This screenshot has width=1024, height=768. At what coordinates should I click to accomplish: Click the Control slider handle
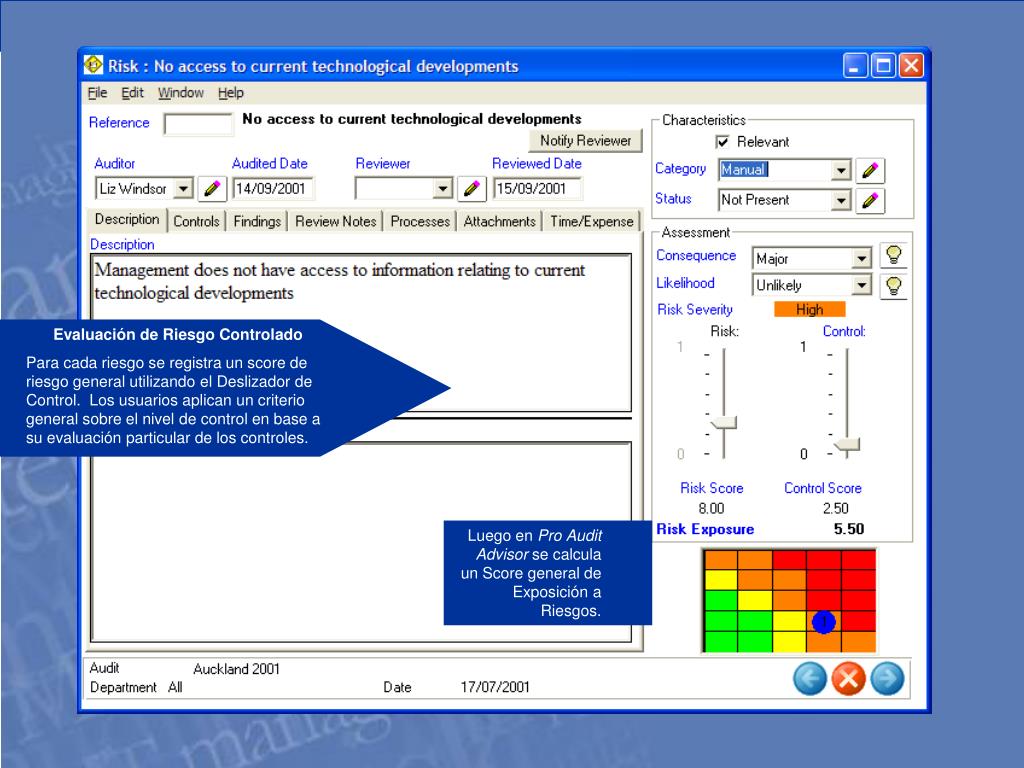coord(847,445)
